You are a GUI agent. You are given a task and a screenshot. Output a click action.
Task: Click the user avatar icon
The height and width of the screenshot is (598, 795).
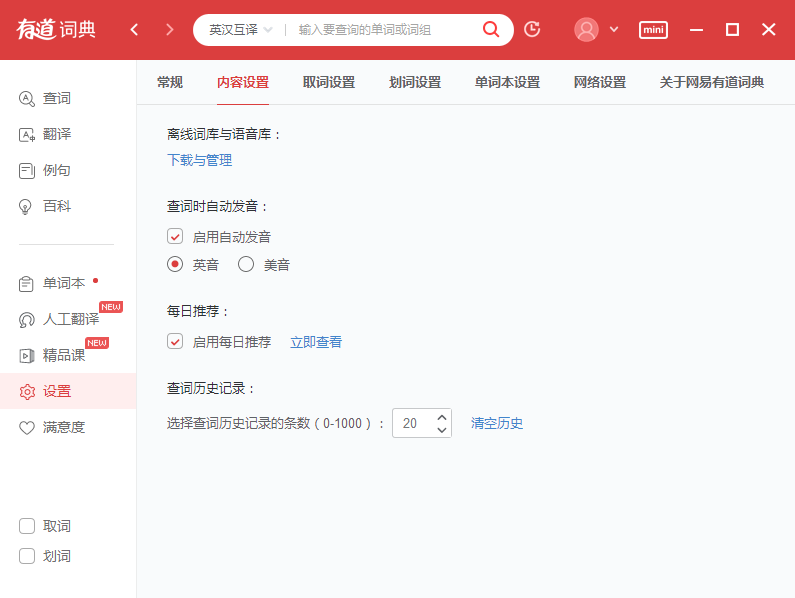coord(586,29)
